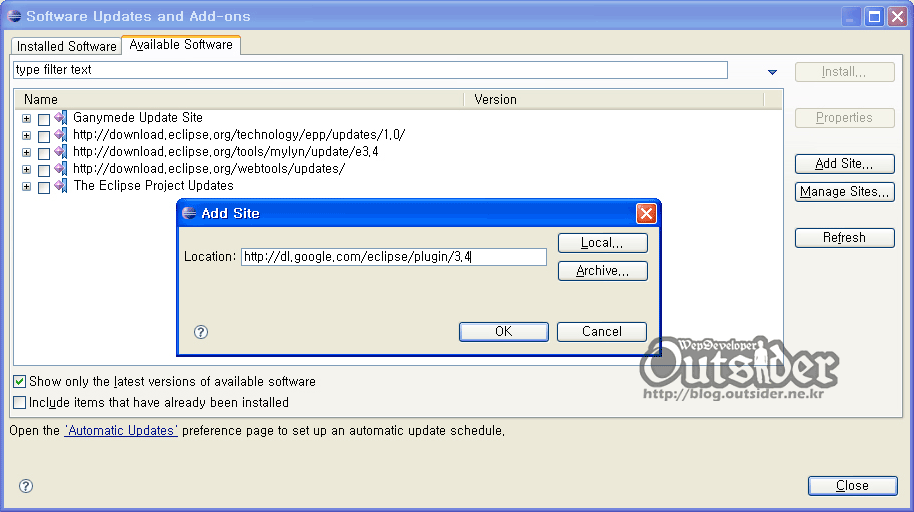
Task: Click The Eclipse Project Updates site icon
Action: 61,185
